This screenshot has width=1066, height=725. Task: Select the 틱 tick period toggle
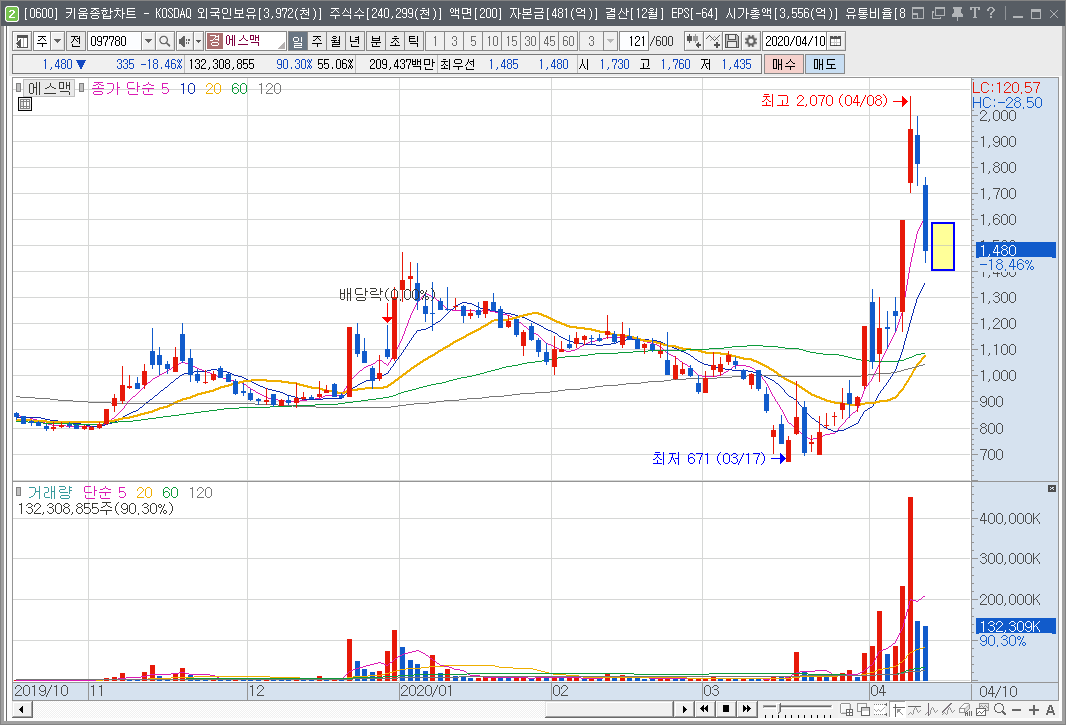414,41
